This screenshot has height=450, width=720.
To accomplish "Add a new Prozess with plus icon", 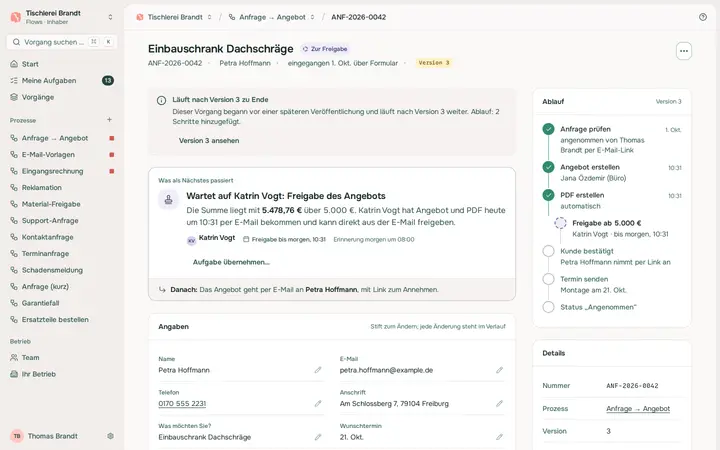I will click(x=109, y=120).
